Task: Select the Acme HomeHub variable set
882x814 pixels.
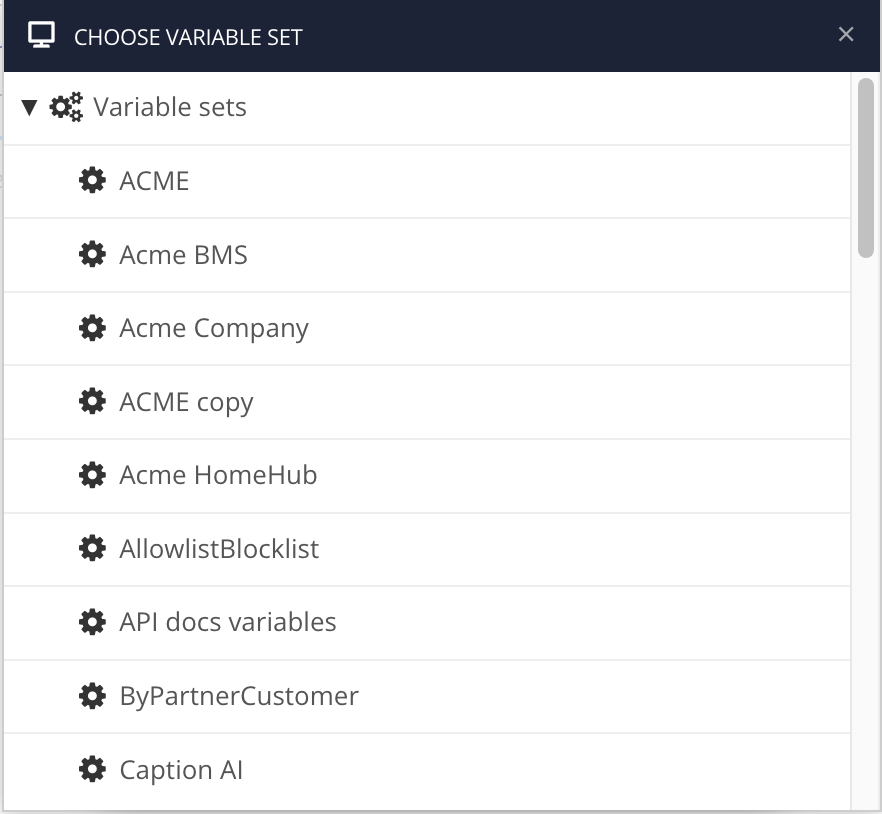Action: [217, 475]
